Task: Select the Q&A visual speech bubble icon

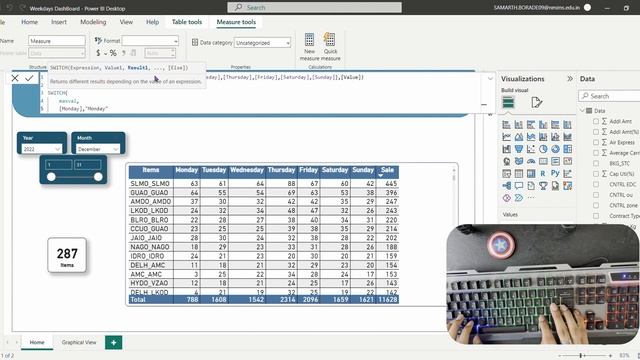Action: 519,186
